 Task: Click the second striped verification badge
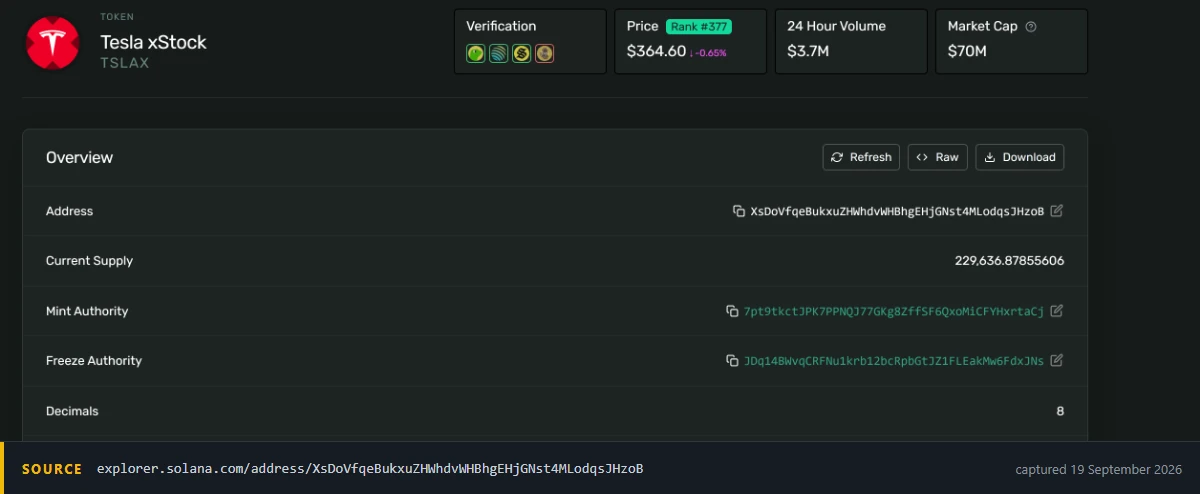[498, 53]
